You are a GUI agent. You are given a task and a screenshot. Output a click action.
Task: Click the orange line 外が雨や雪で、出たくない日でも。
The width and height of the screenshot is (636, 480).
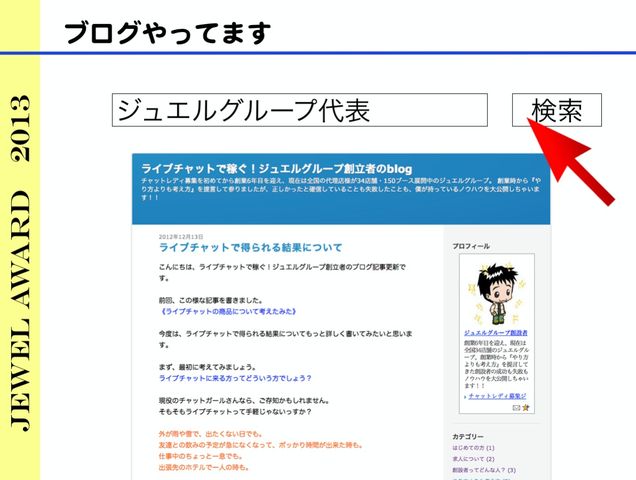pyautogui.click(x=211, y=434)
